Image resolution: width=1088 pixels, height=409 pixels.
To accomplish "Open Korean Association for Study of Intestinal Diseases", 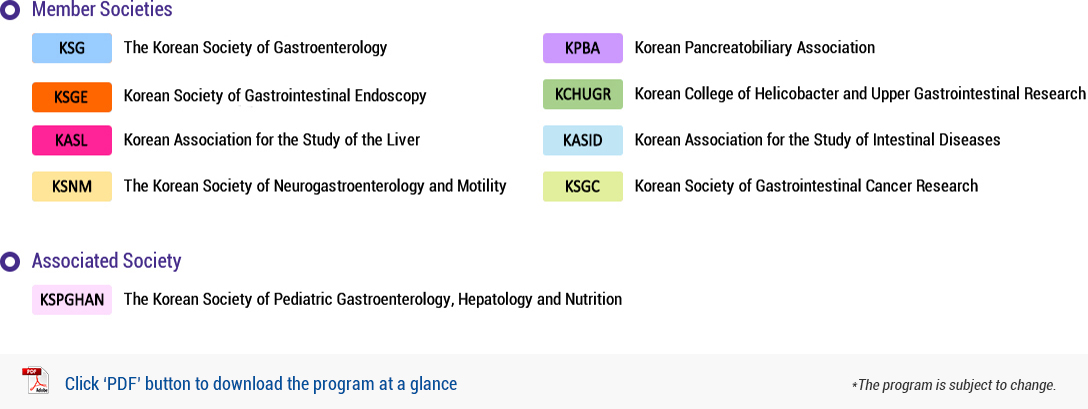I will point(817,140).
